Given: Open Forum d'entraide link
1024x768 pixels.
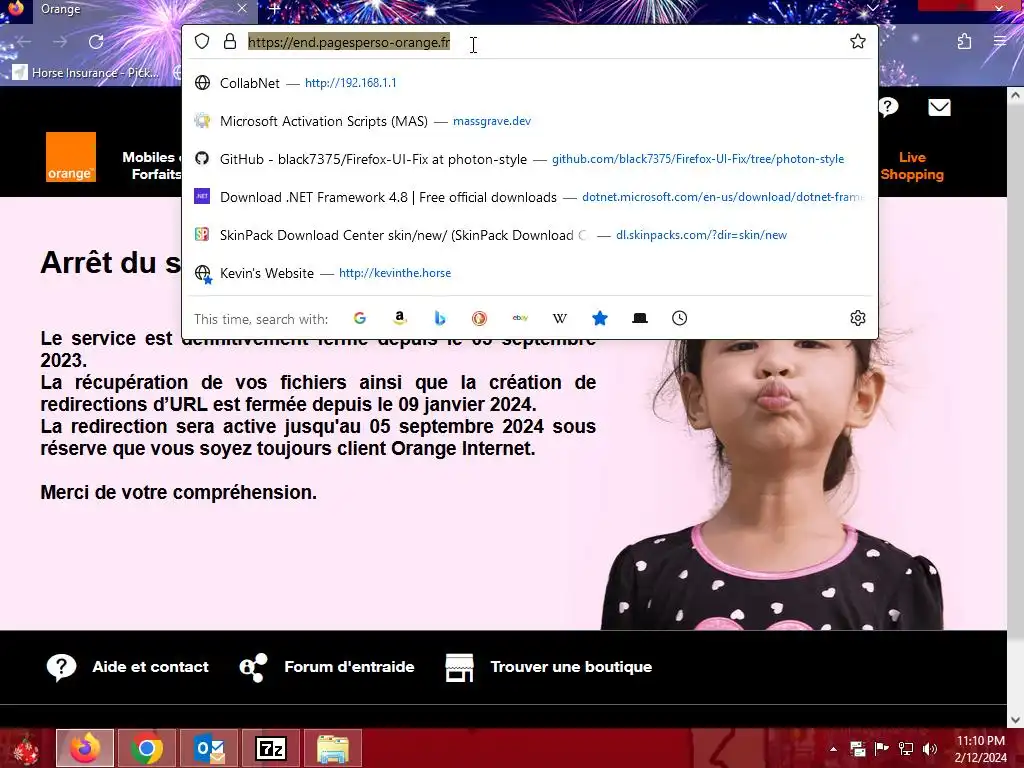Looking at the screenshot, I should click(x=327, y=667).
